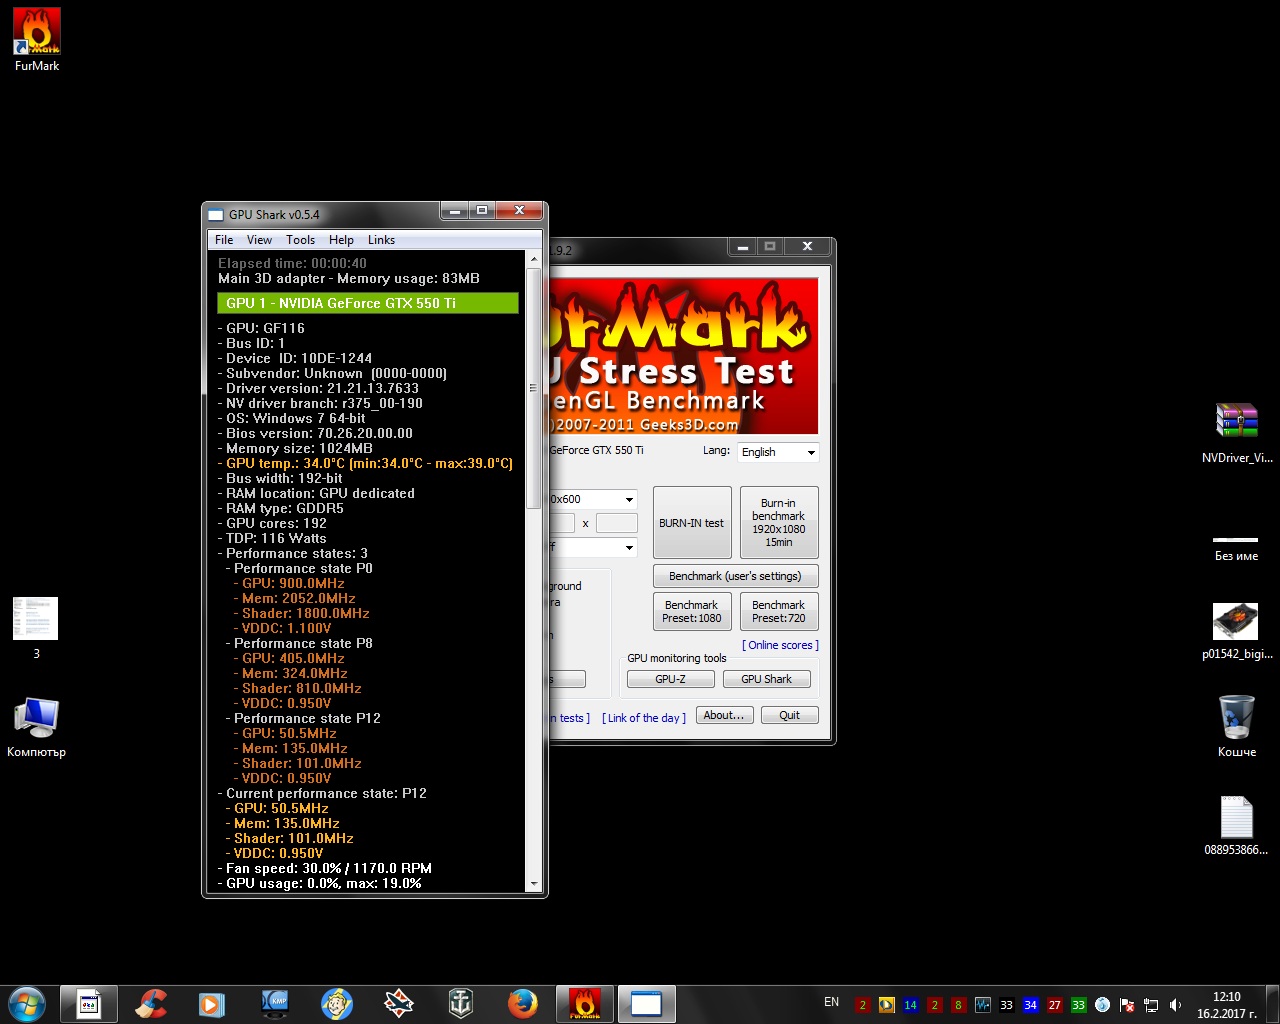The height and width of the screenshot is (1024, 1280).
Task: Click the CCleaner taskbar icon
Action: pyautogui.click(x=151, y=1003)
